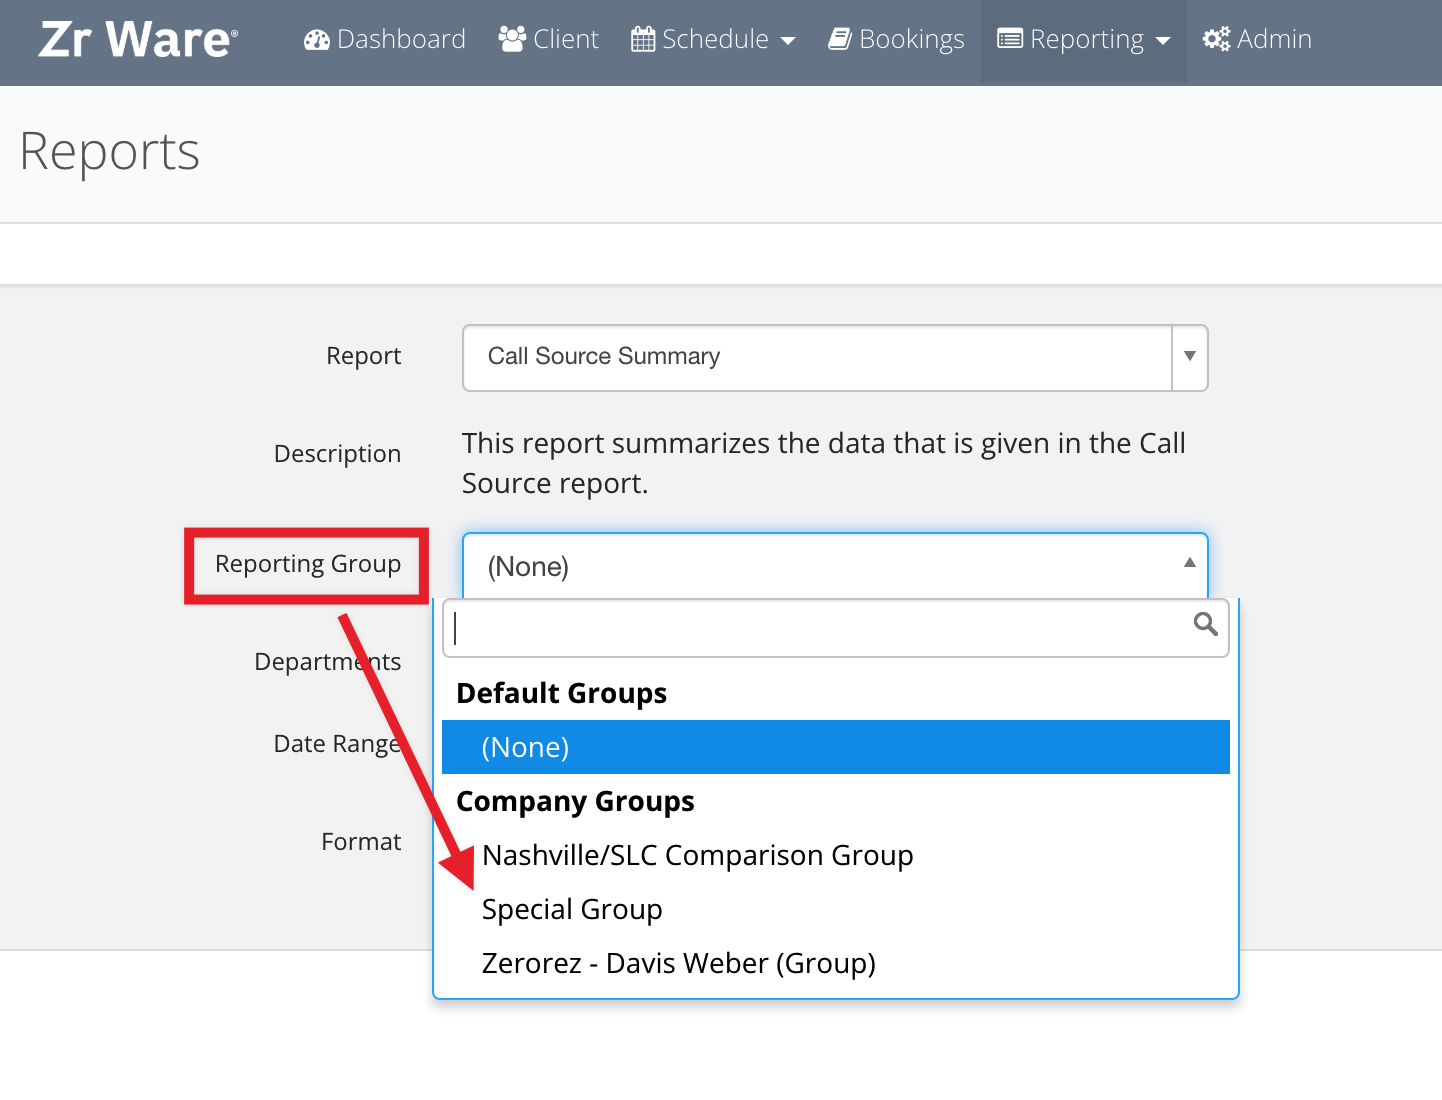Viewport: 1442px width, 1100px height.
Task: Open the Bookings menu item
Action: click(x=896, y=39)
